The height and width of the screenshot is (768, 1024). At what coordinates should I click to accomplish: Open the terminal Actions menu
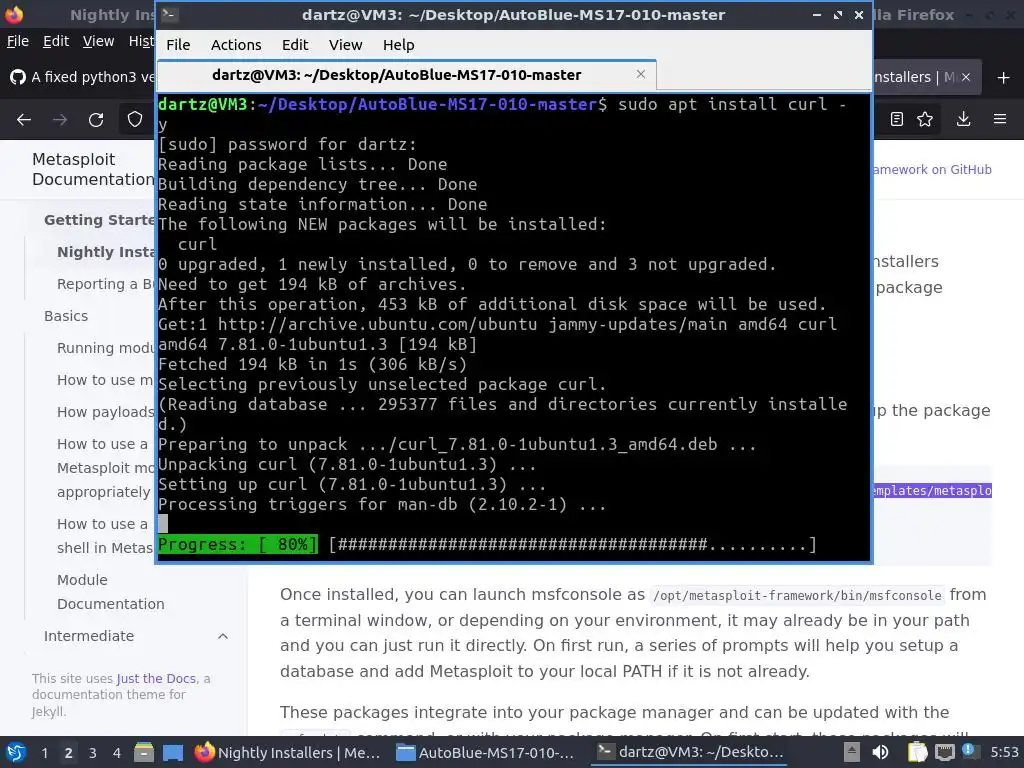[x=236, y=45]
